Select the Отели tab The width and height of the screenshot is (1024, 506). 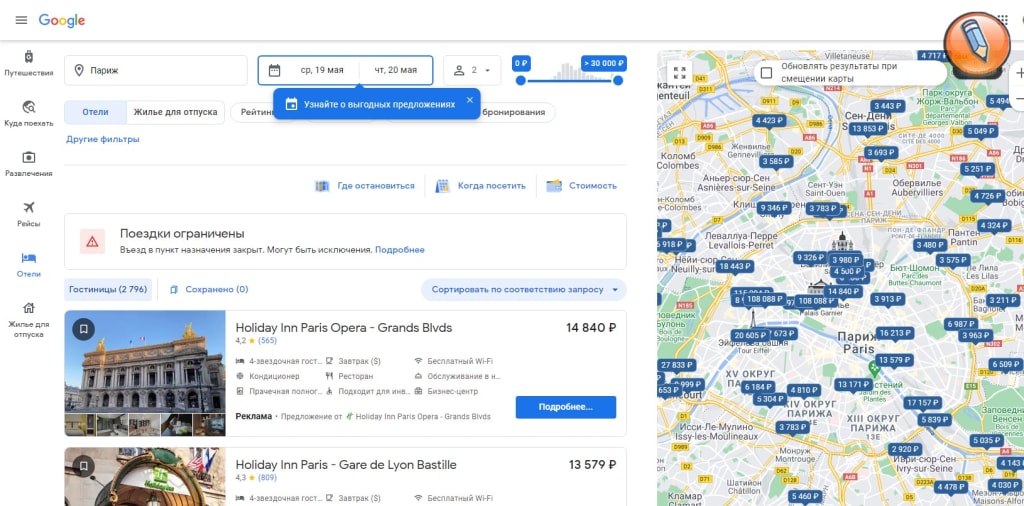(95, 112)
